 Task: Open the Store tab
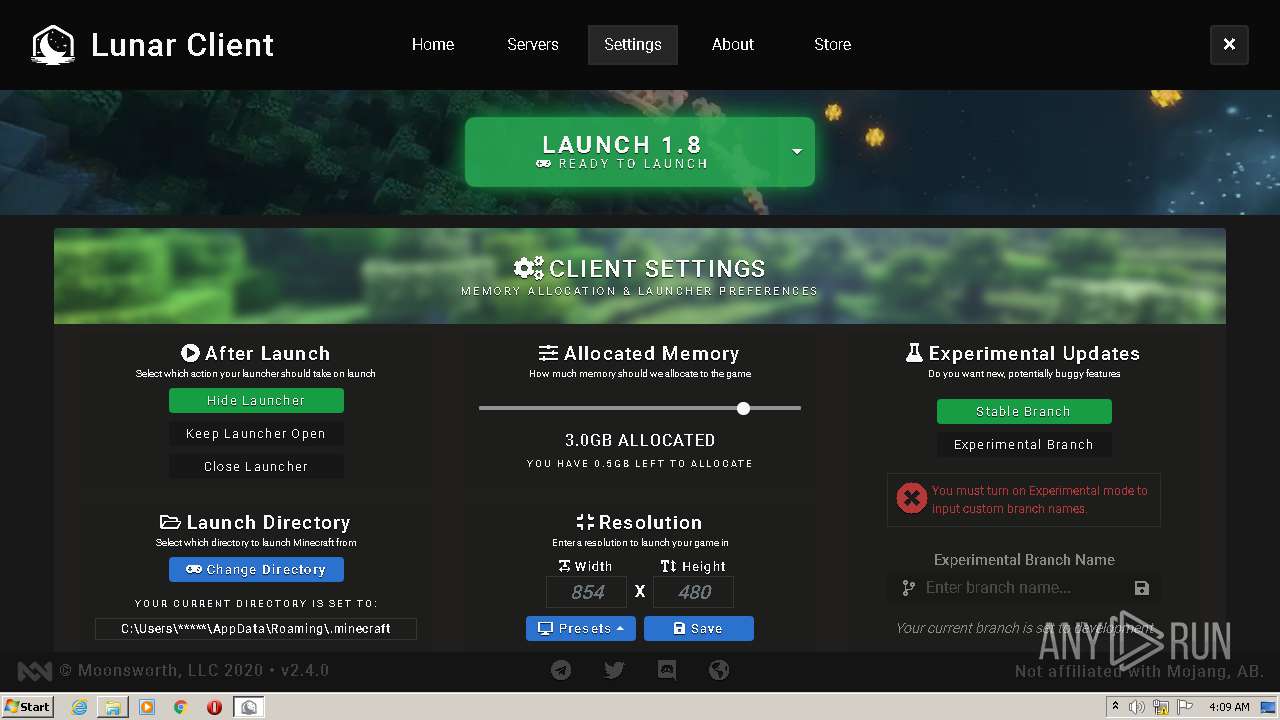tap(833, 45)
